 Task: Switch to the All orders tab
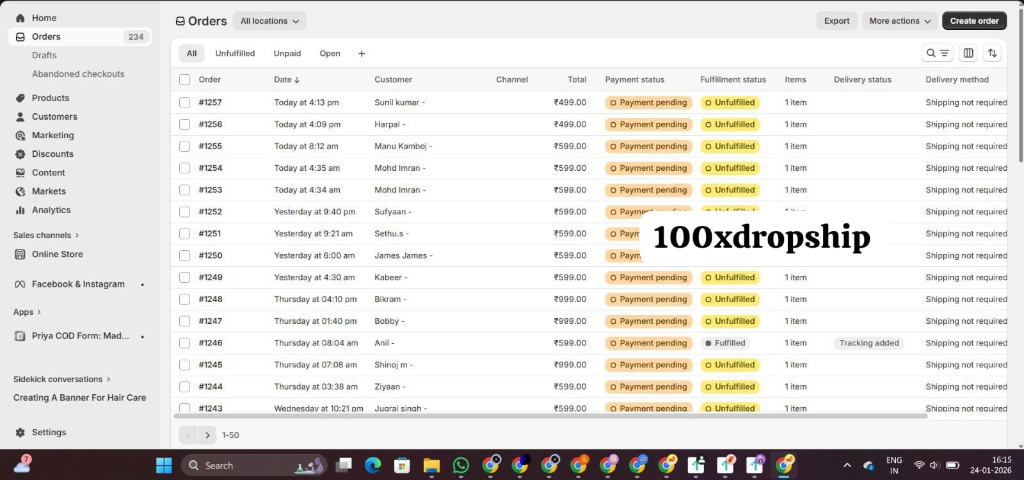(x=191, y=54)
